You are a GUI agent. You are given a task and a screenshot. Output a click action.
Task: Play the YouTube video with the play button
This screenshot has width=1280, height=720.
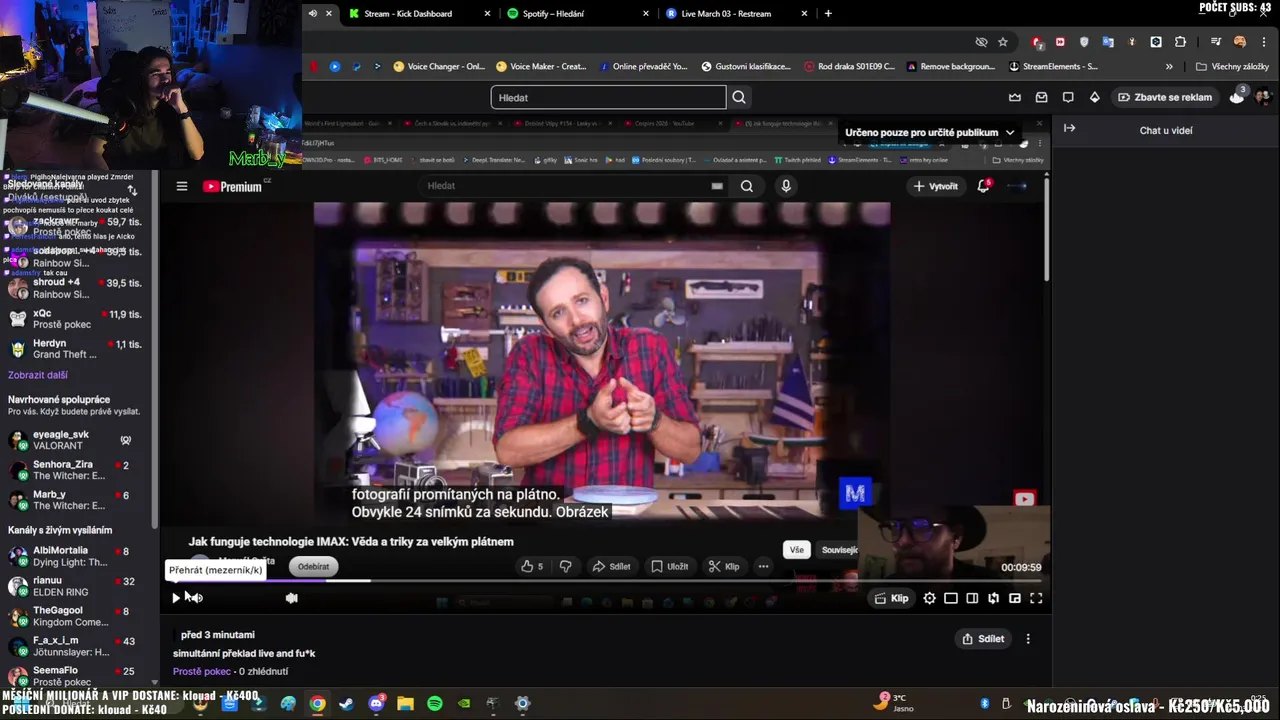pos(176,598)
